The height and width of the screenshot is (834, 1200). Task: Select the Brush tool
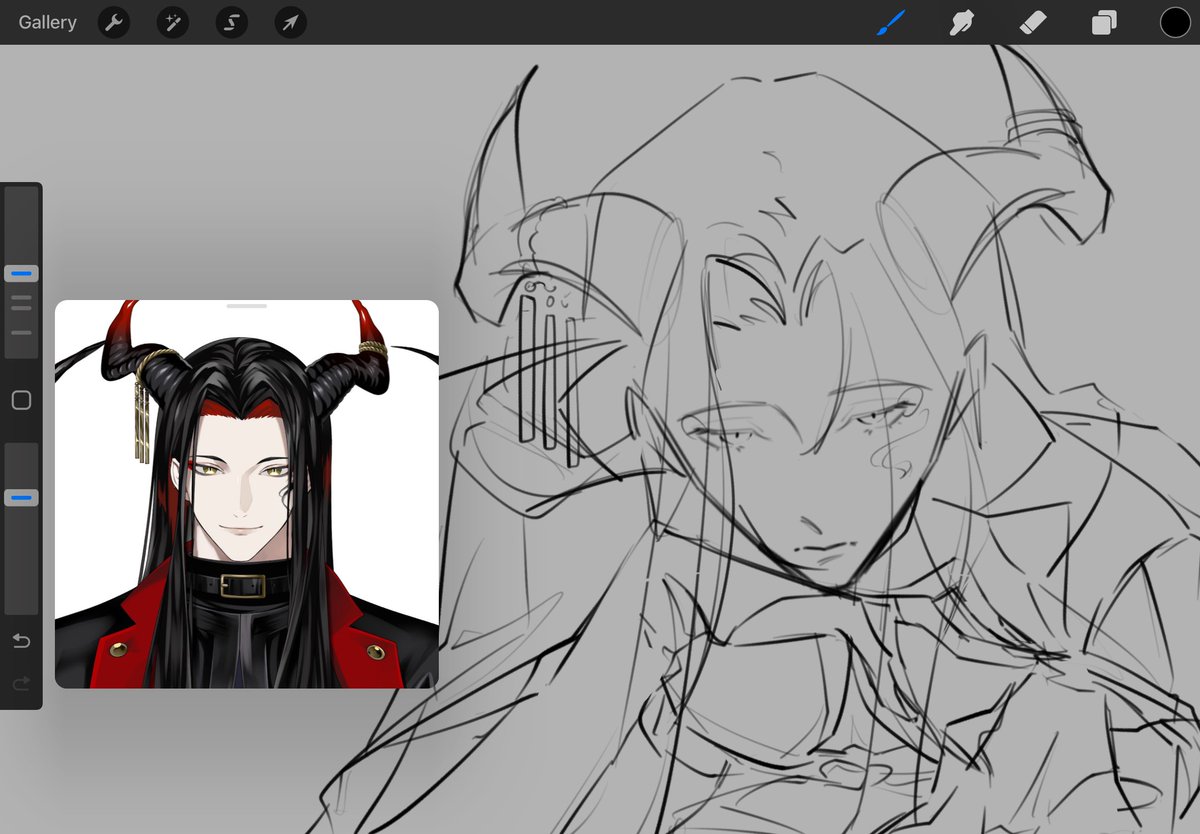890,22
